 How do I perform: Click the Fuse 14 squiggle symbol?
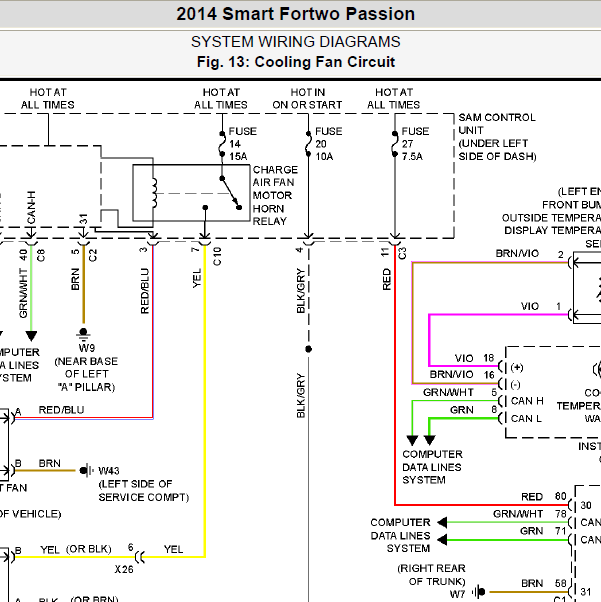click(222, 144)
